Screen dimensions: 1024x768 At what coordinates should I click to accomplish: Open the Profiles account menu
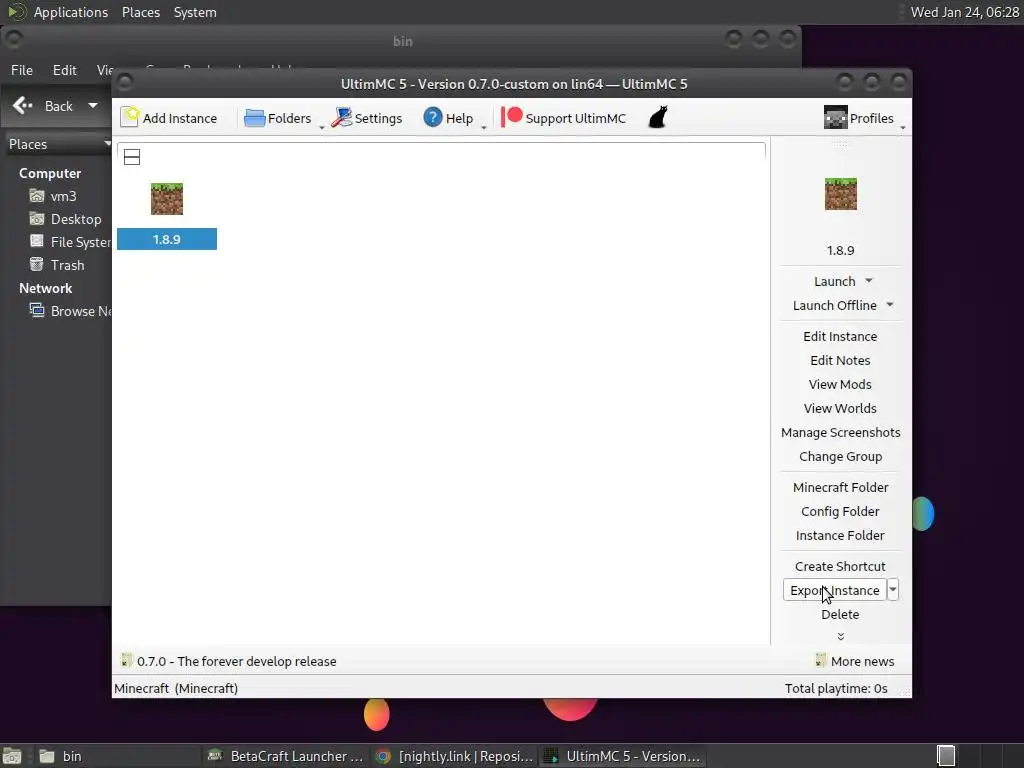[858, 118]
